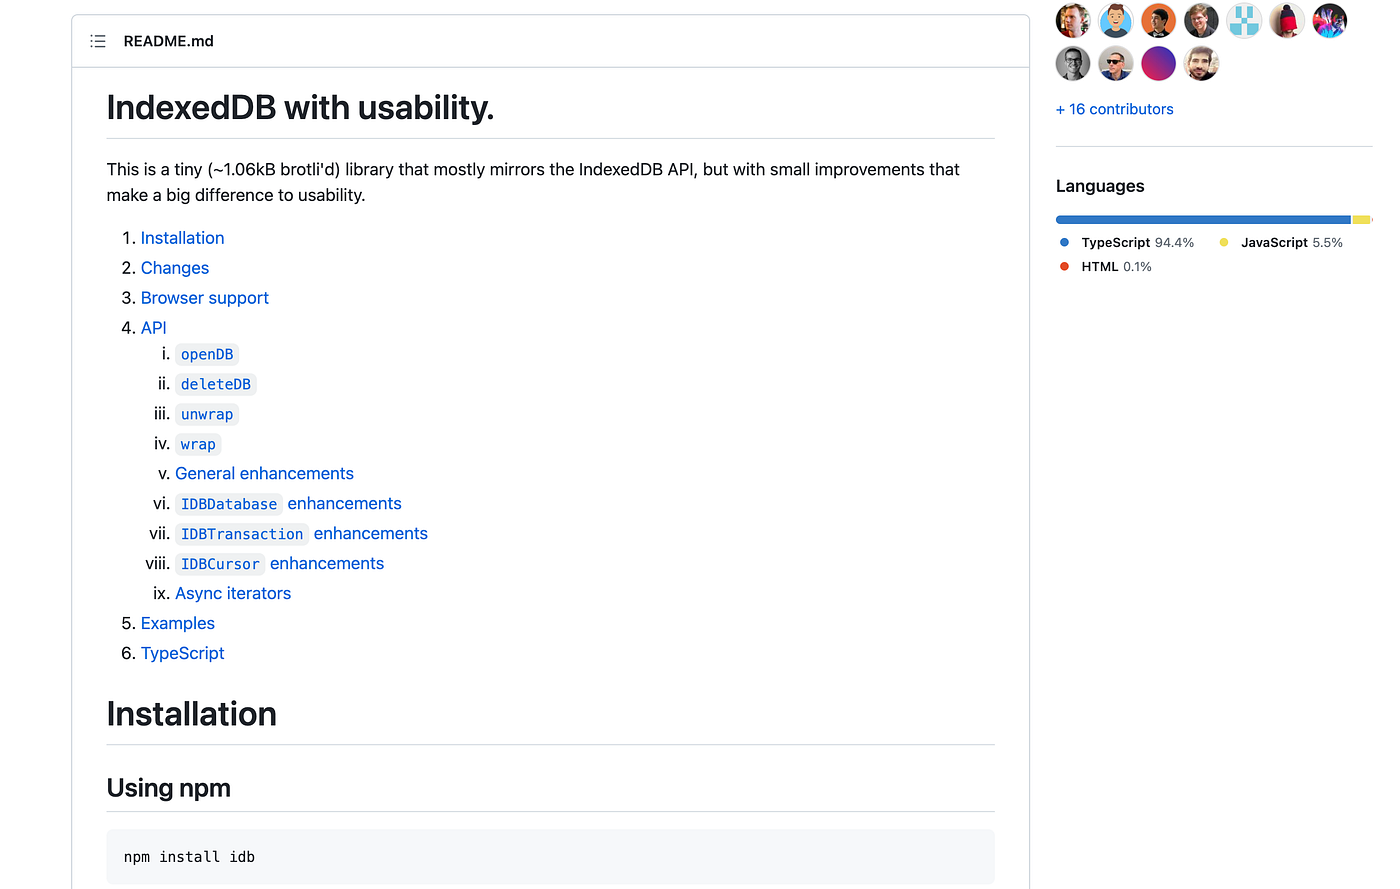Click the TypeScript segment of the languages bar
Image resolution: width=1400 pixels, height=889 pixels.
tap(1200, 219)
